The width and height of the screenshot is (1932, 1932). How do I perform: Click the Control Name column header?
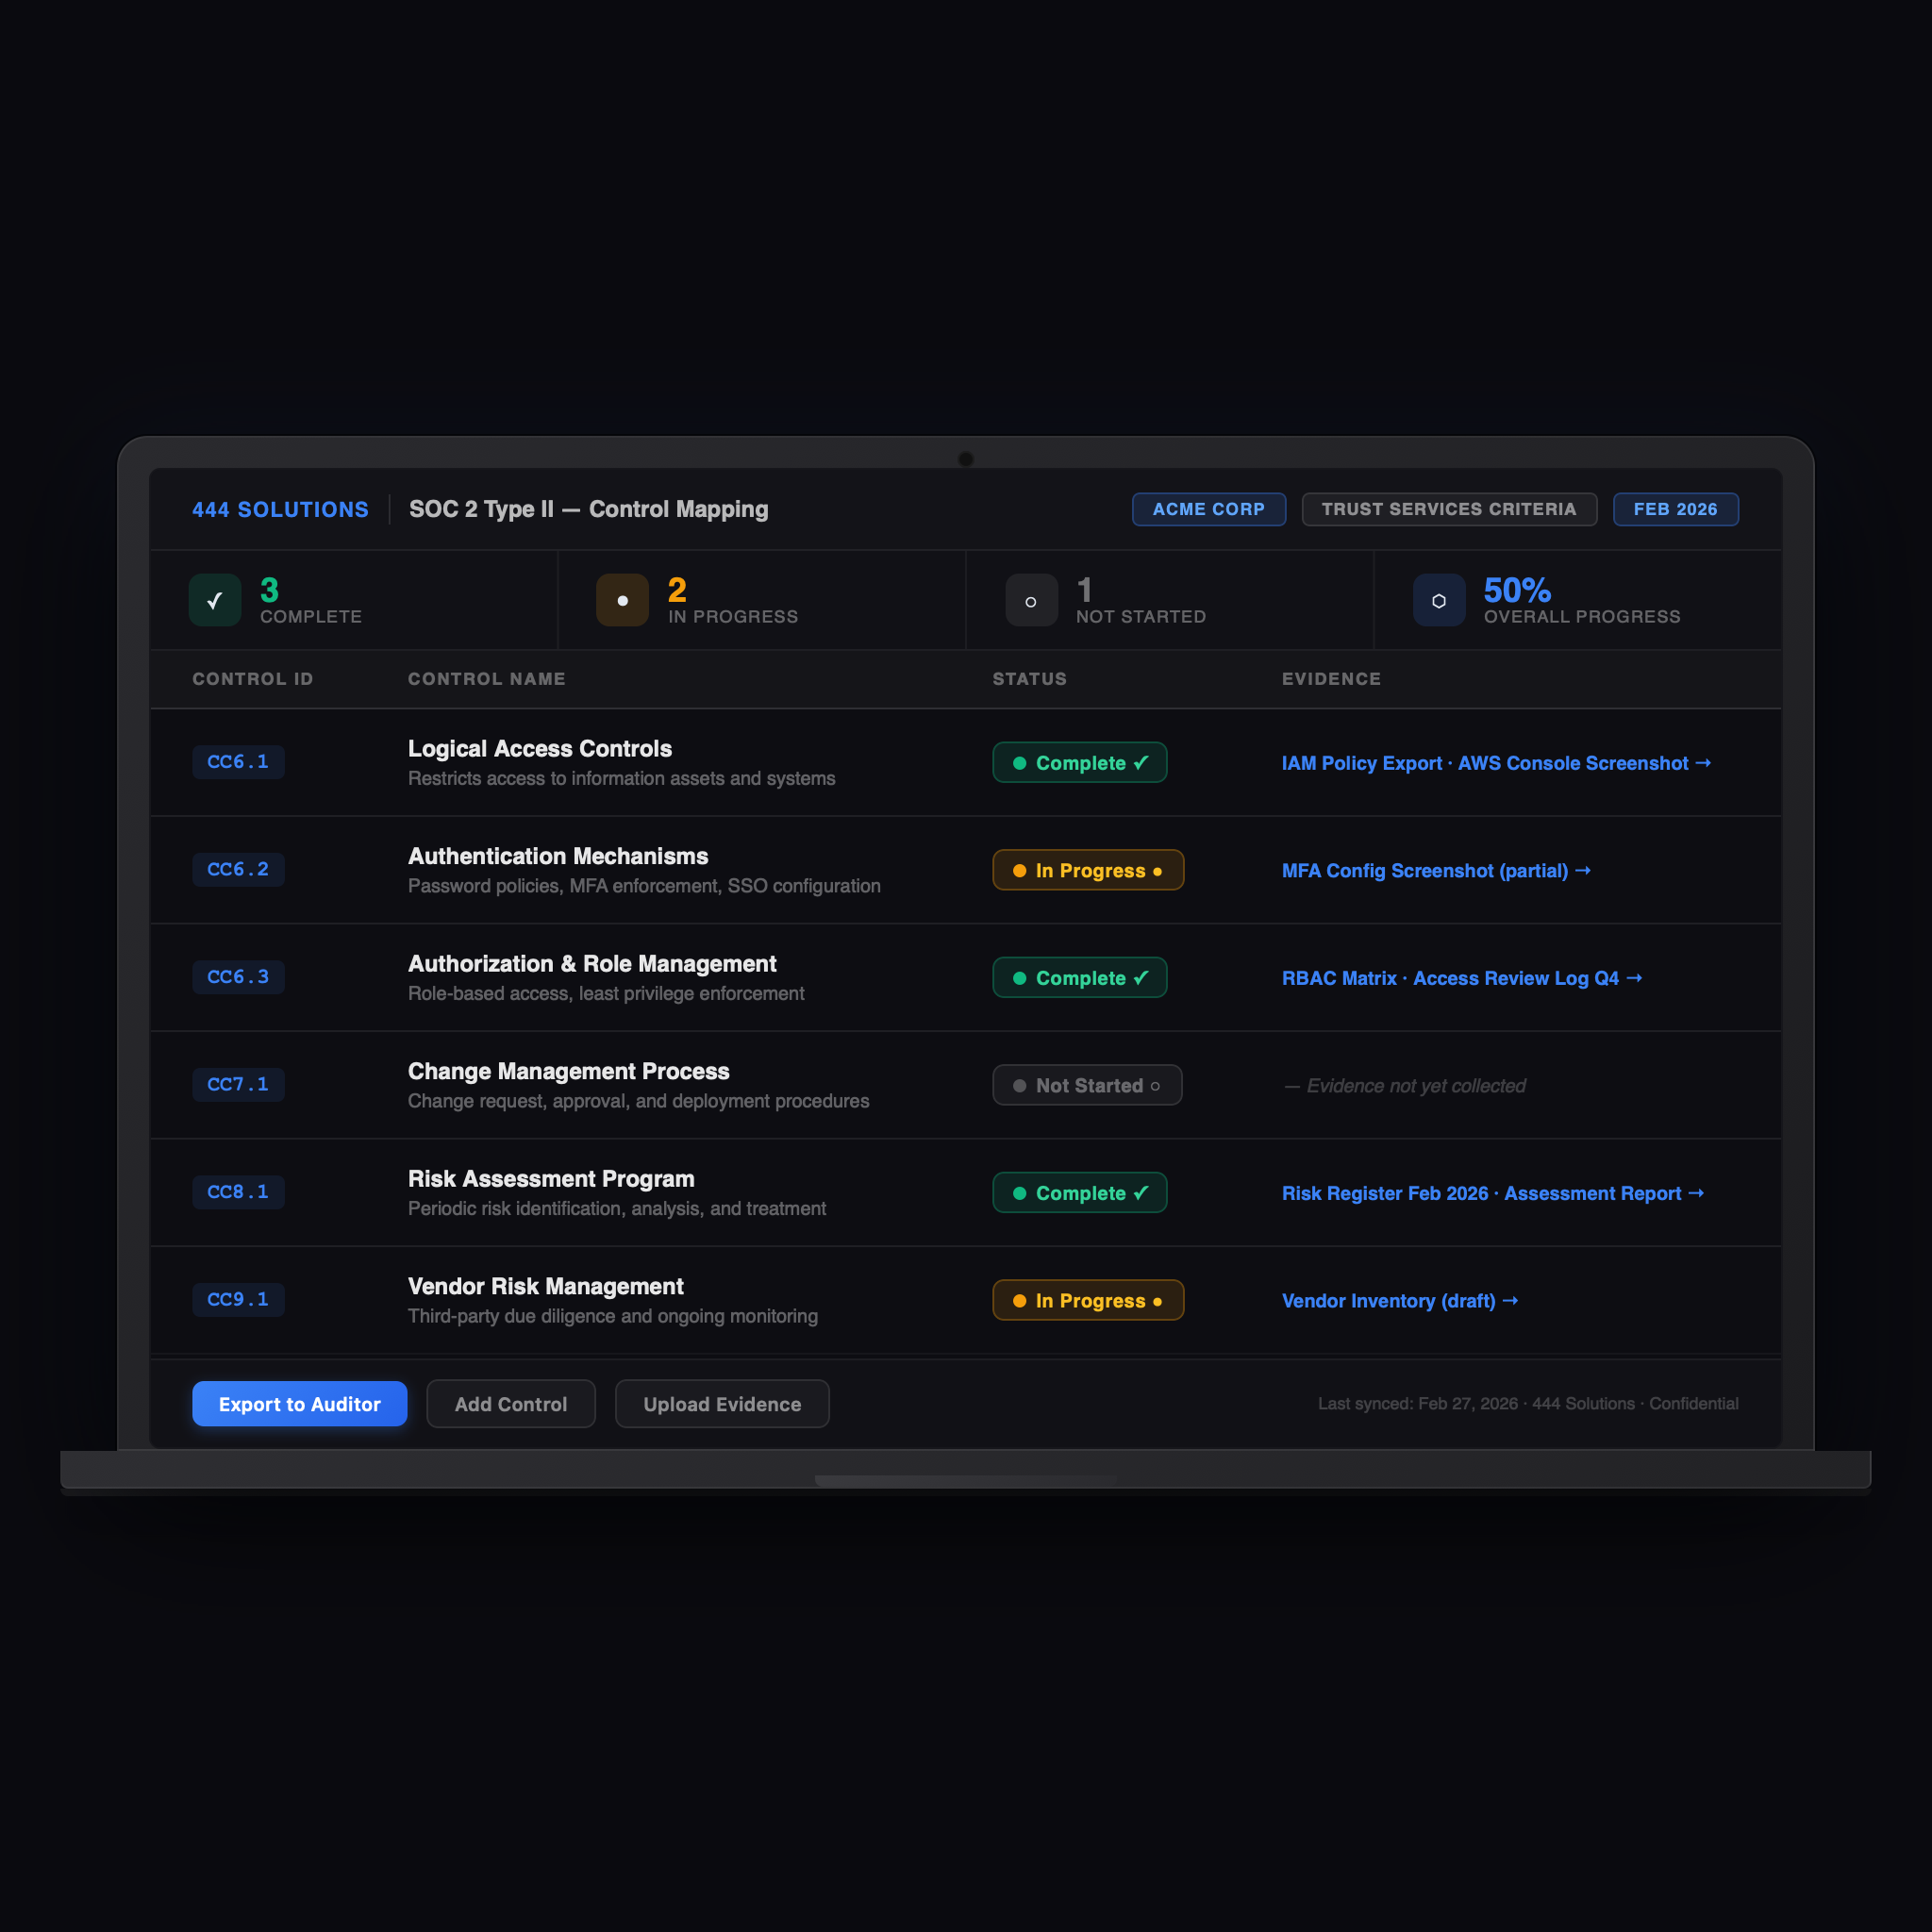(x=486, y=679)
